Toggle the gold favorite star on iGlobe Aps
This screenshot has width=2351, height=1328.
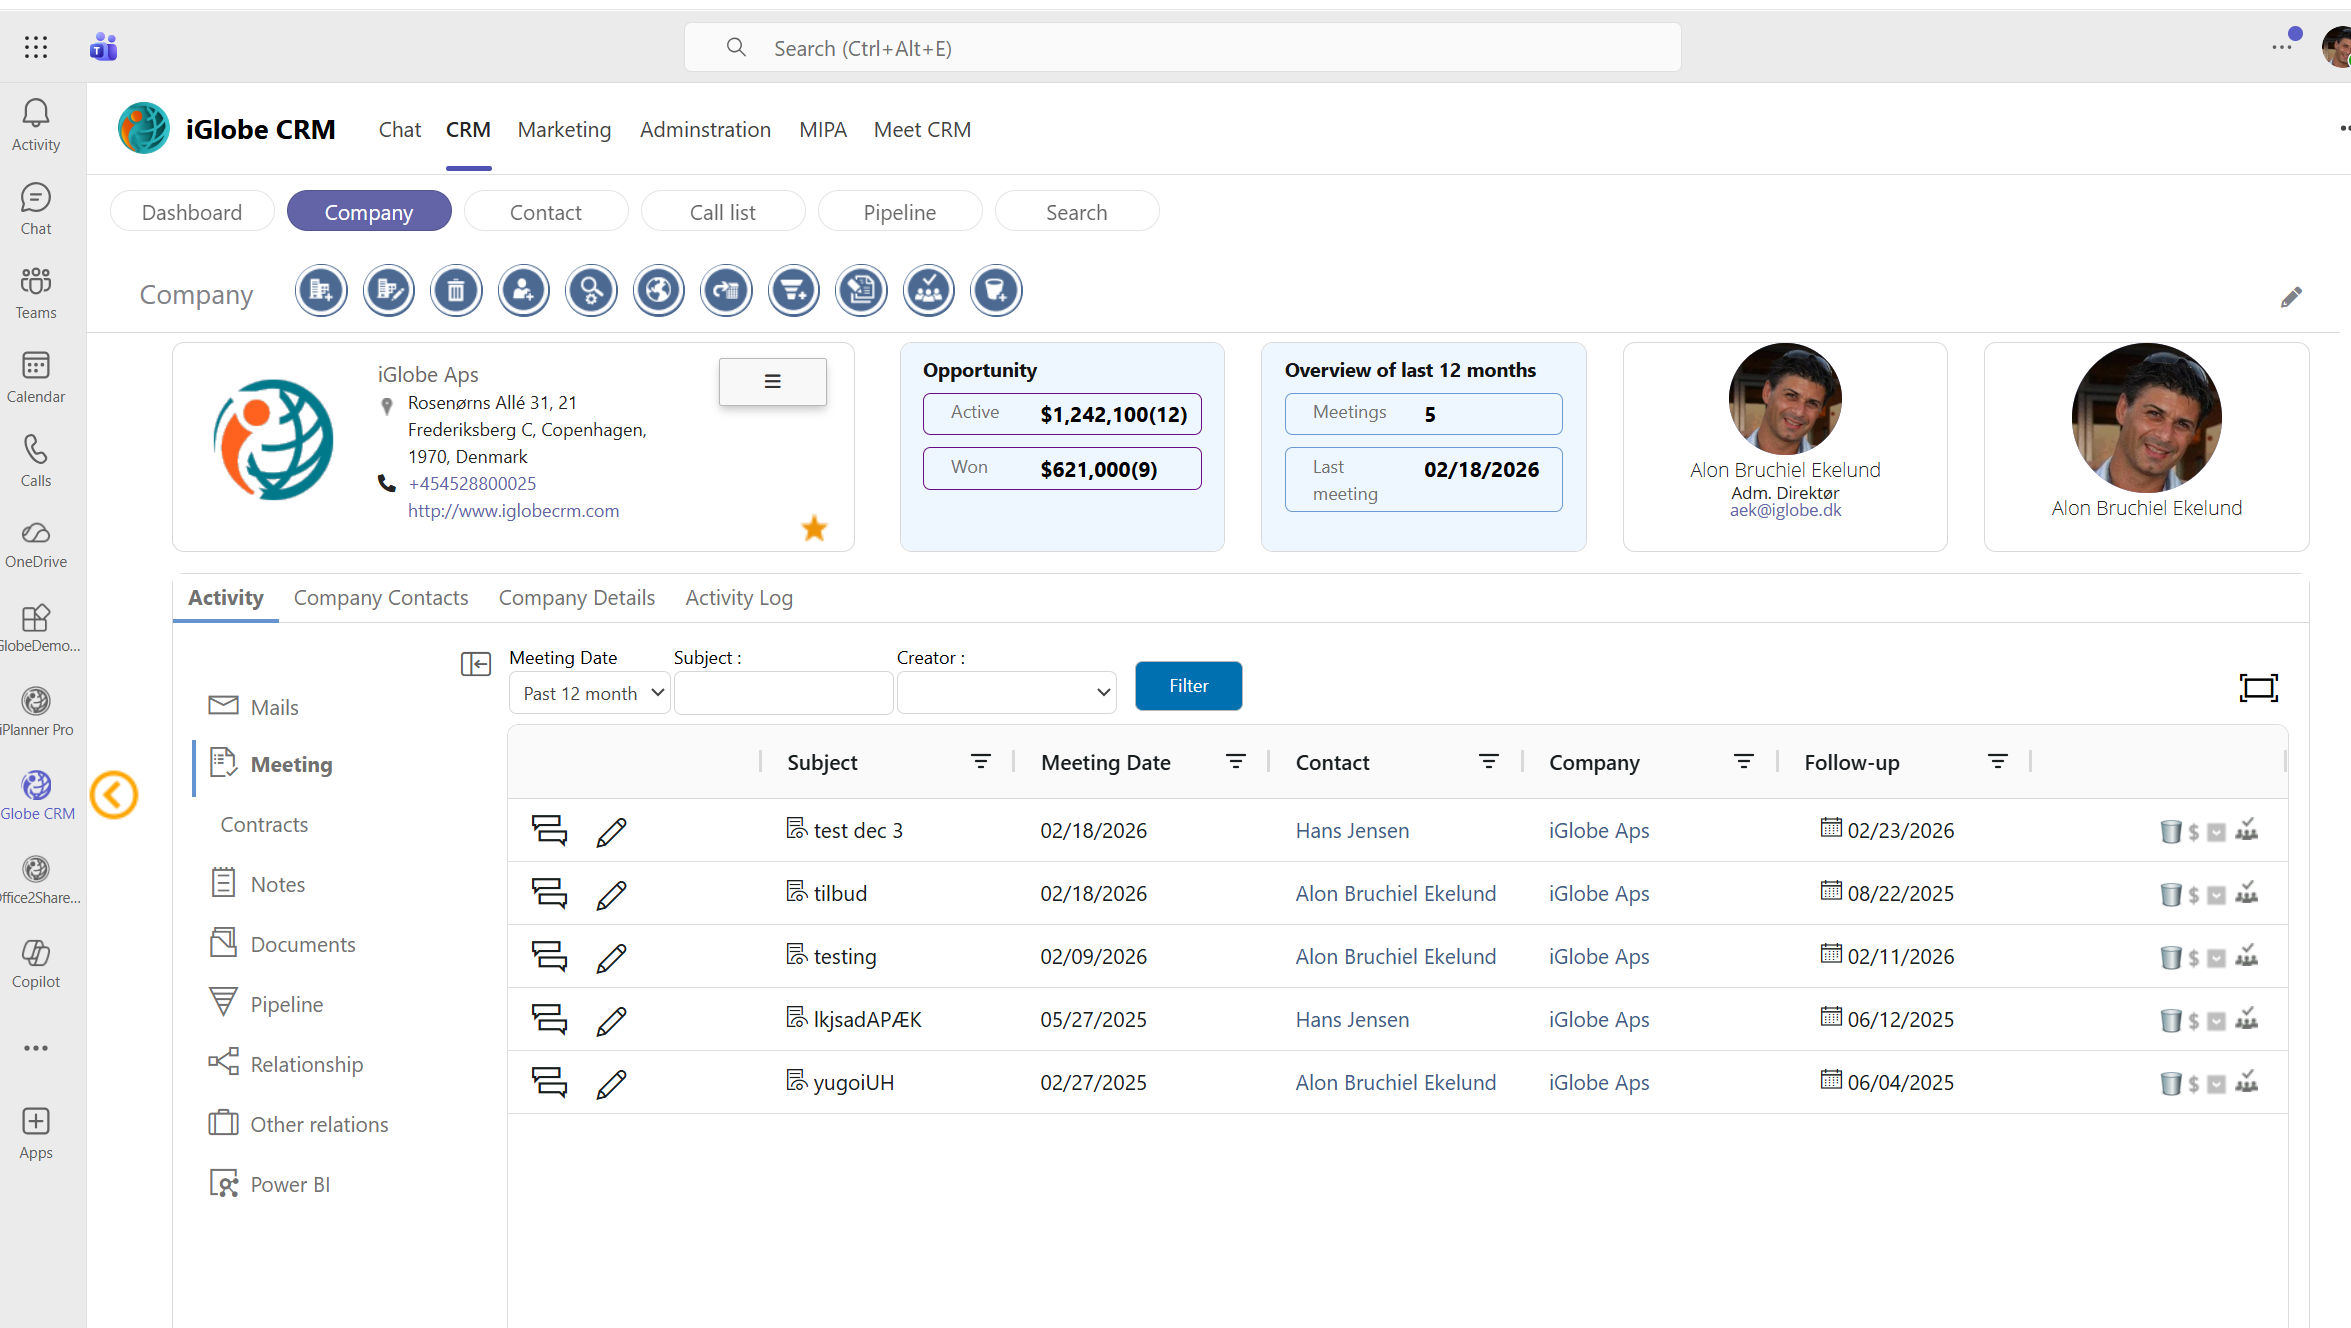(x=814, y=528)
